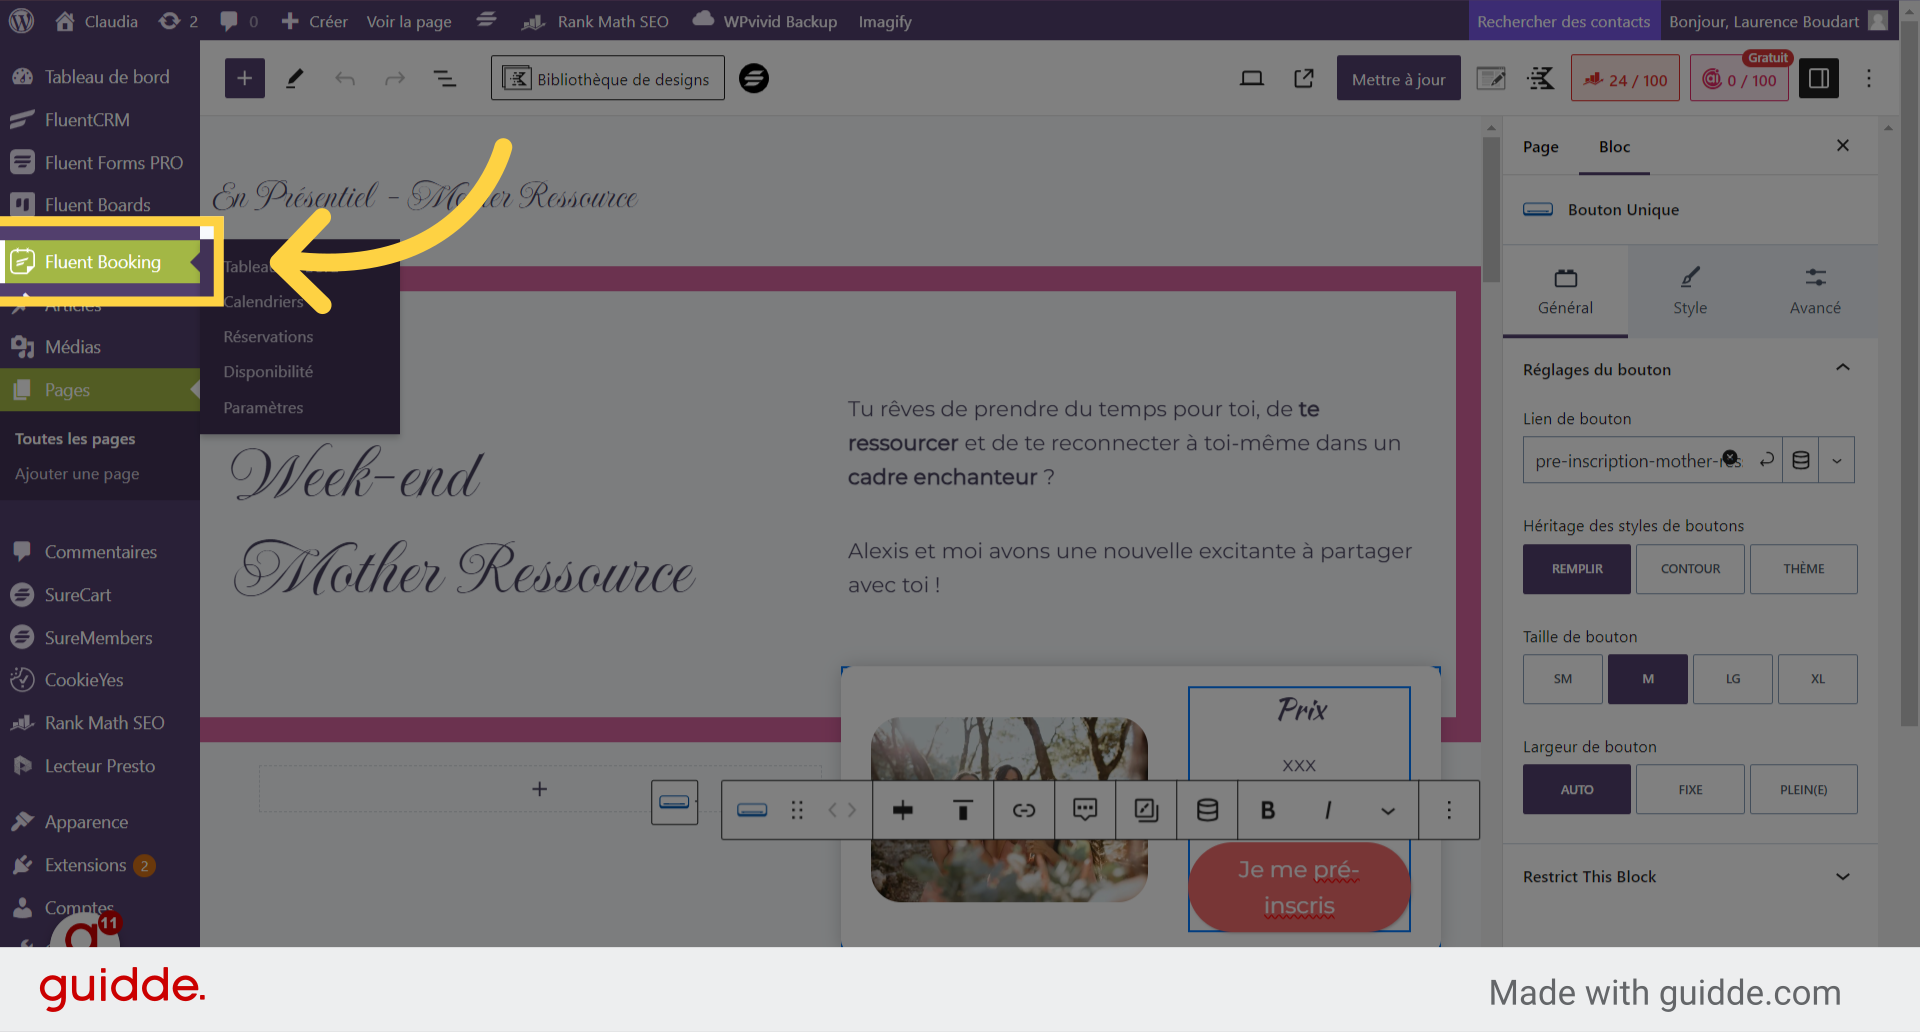Toggle bold formatting
The height and width of the screenshot is (1032, 1920).
(x=1267, y=810)
